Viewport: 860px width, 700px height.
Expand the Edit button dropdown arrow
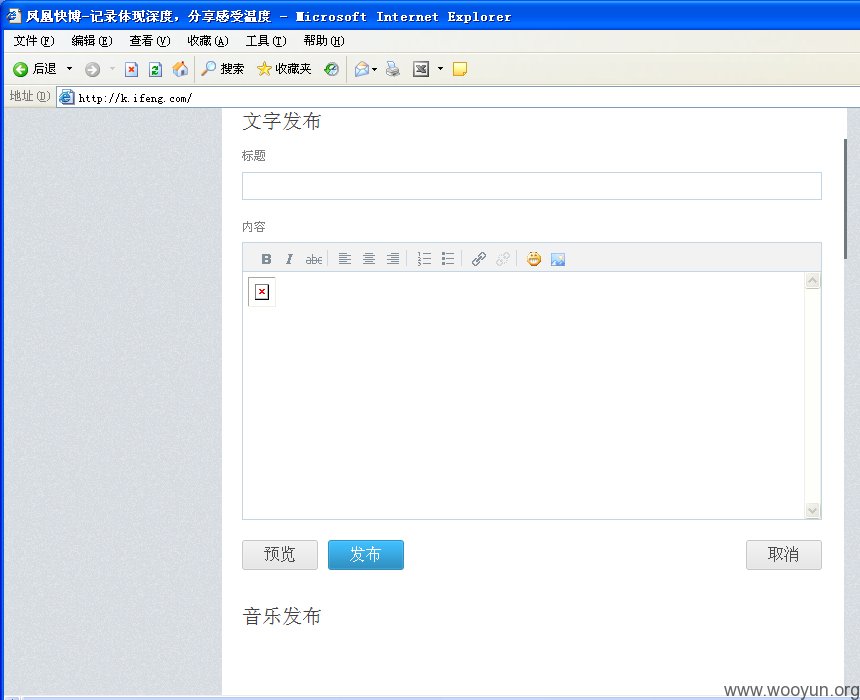click(x=440, y=69)
